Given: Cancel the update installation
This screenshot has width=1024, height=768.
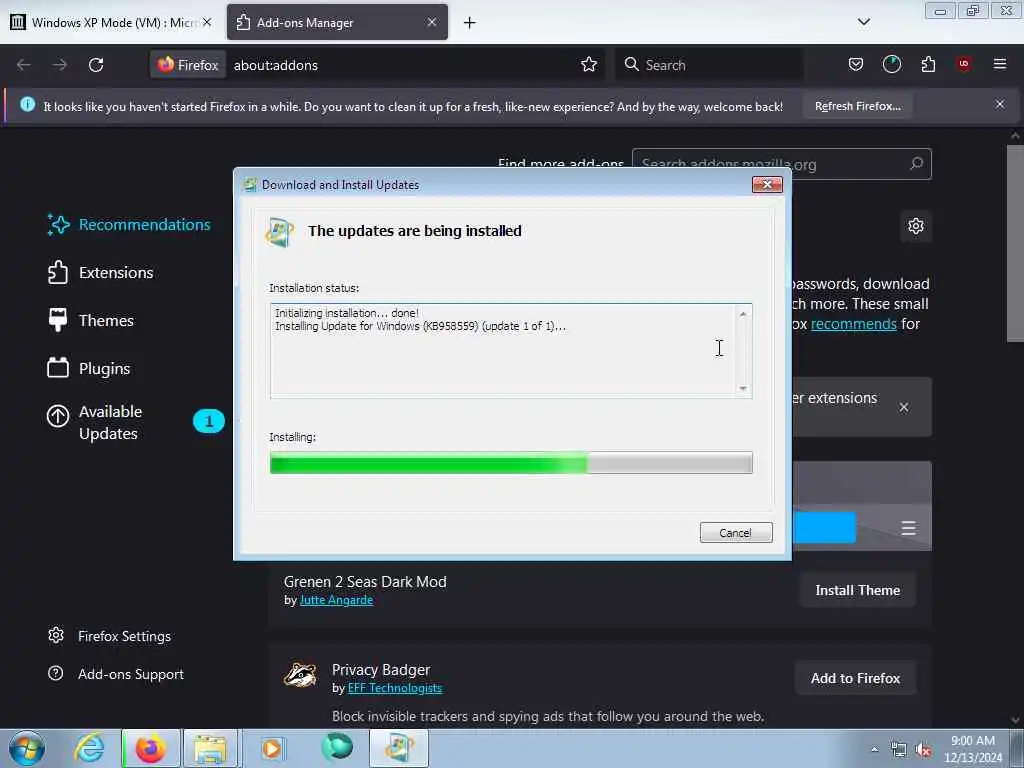Looking at the screenshot, I should click(736, 532).
